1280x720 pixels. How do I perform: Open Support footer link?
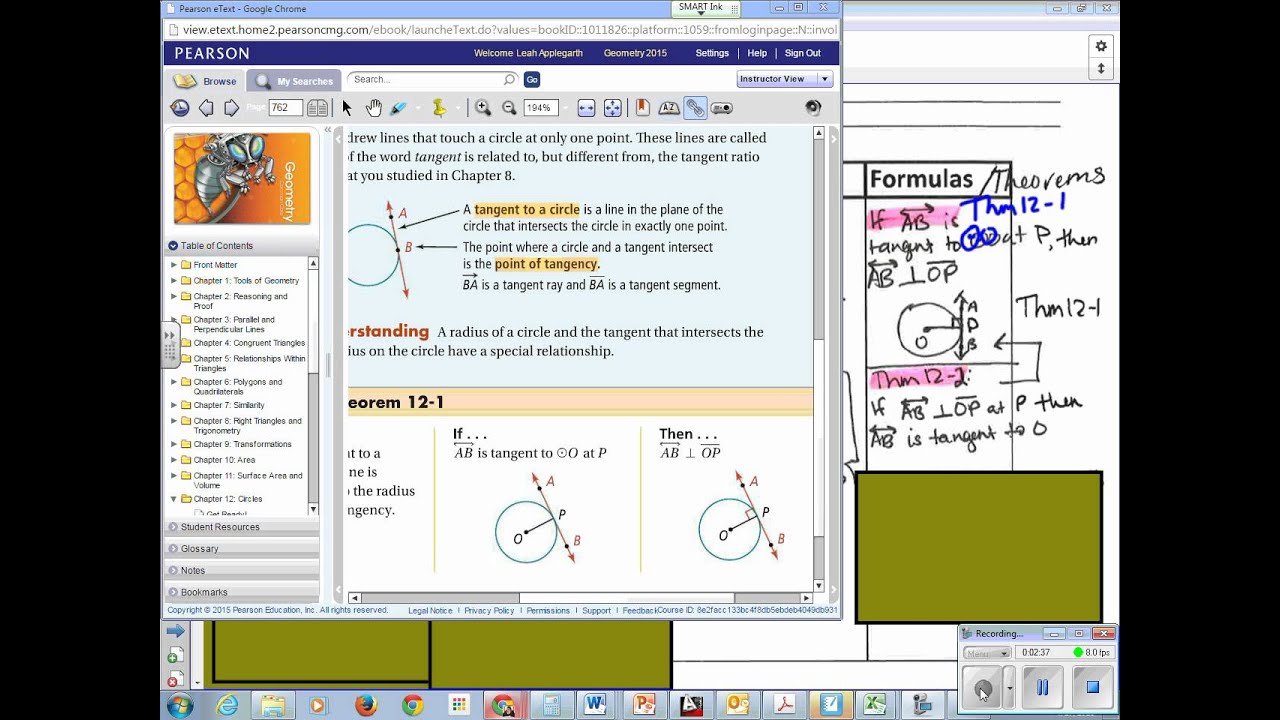click(596, 610)
